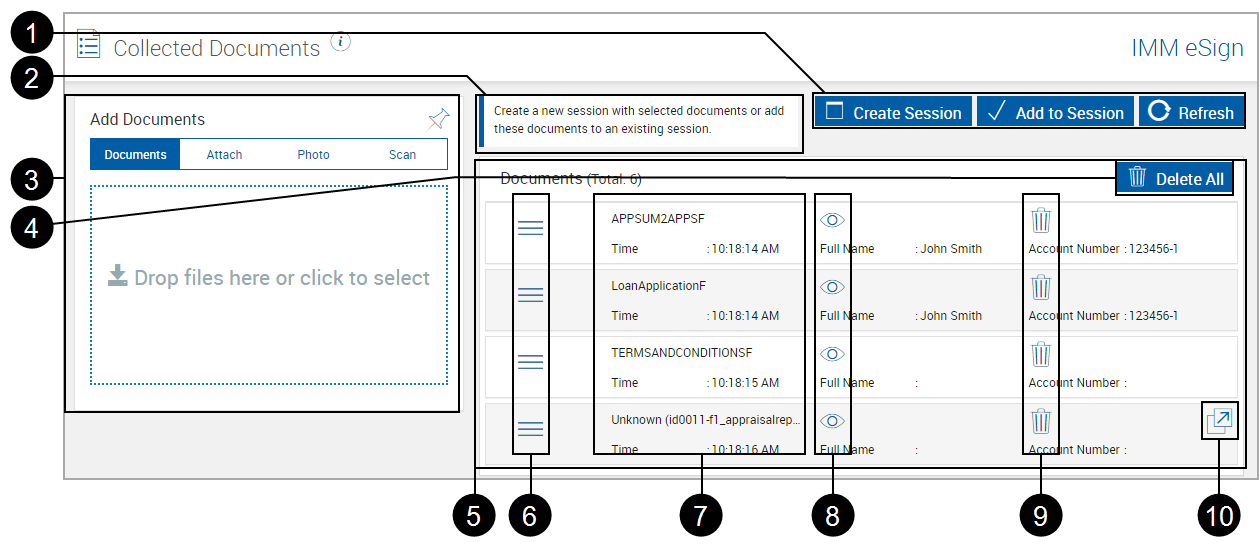Click John Smith in APPSUM2APPSF row
The image size is (1259, 548).
[951, 249]
